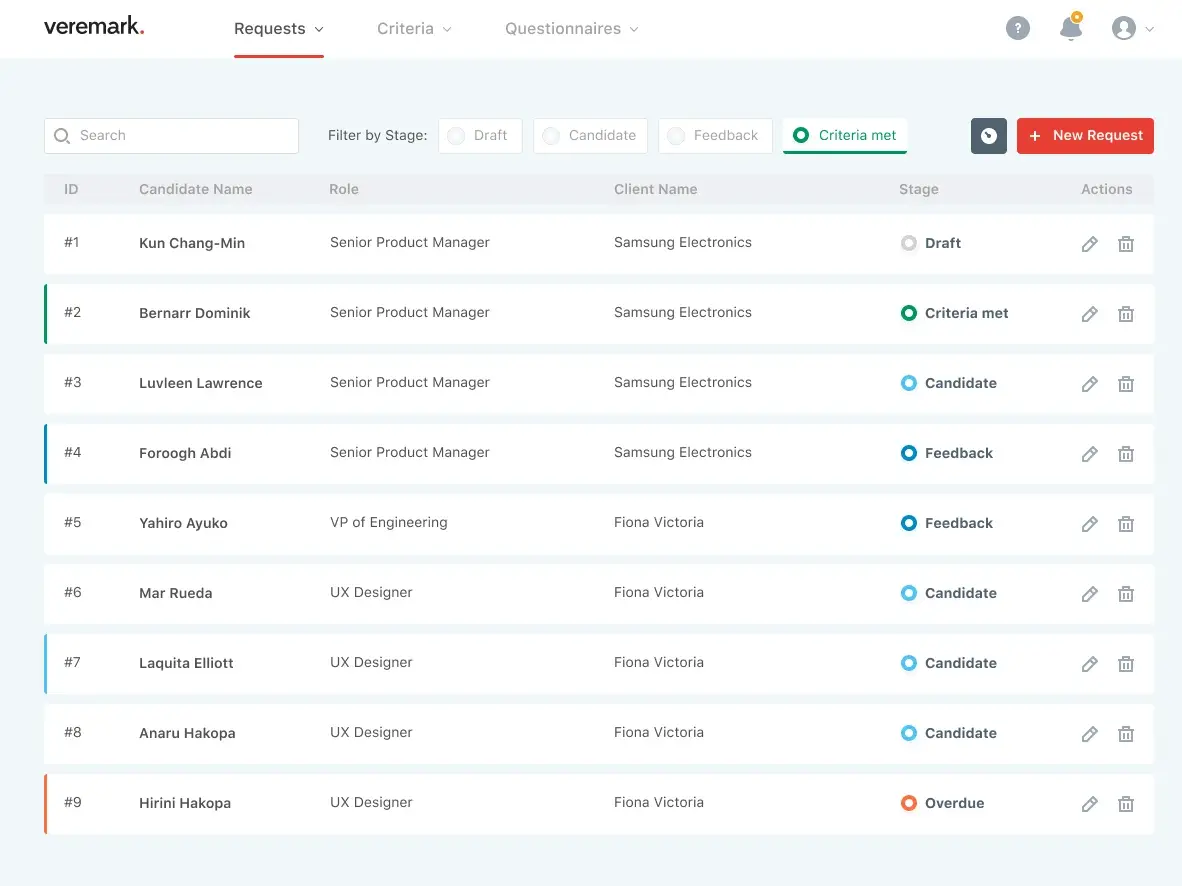Delete Bernarr Dominik's request via trash icon
This screenshot has width=1182, height=886.
1125,314
